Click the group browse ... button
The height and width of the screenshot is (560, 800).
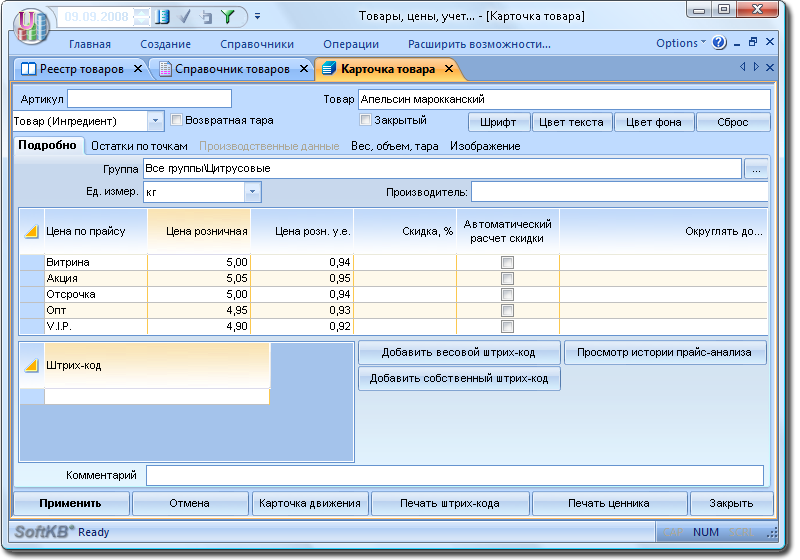pyautogui.click(x=756, y=169)
